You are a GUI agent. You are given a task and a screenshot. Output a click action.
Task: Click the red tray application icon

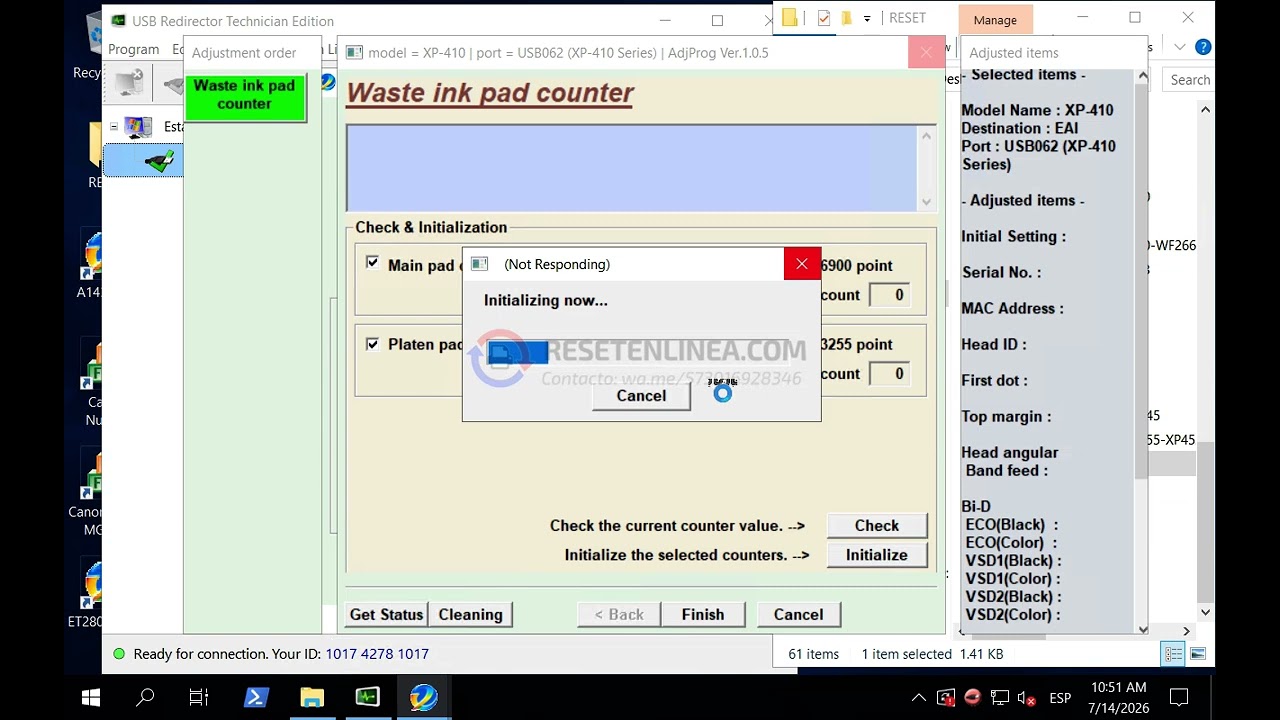point(972,698)
